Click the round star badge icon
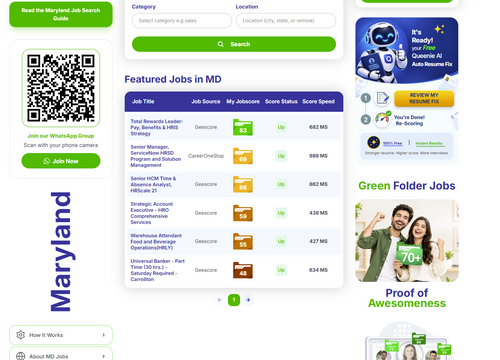Screen dimensions: 500x360 (373, 142)
